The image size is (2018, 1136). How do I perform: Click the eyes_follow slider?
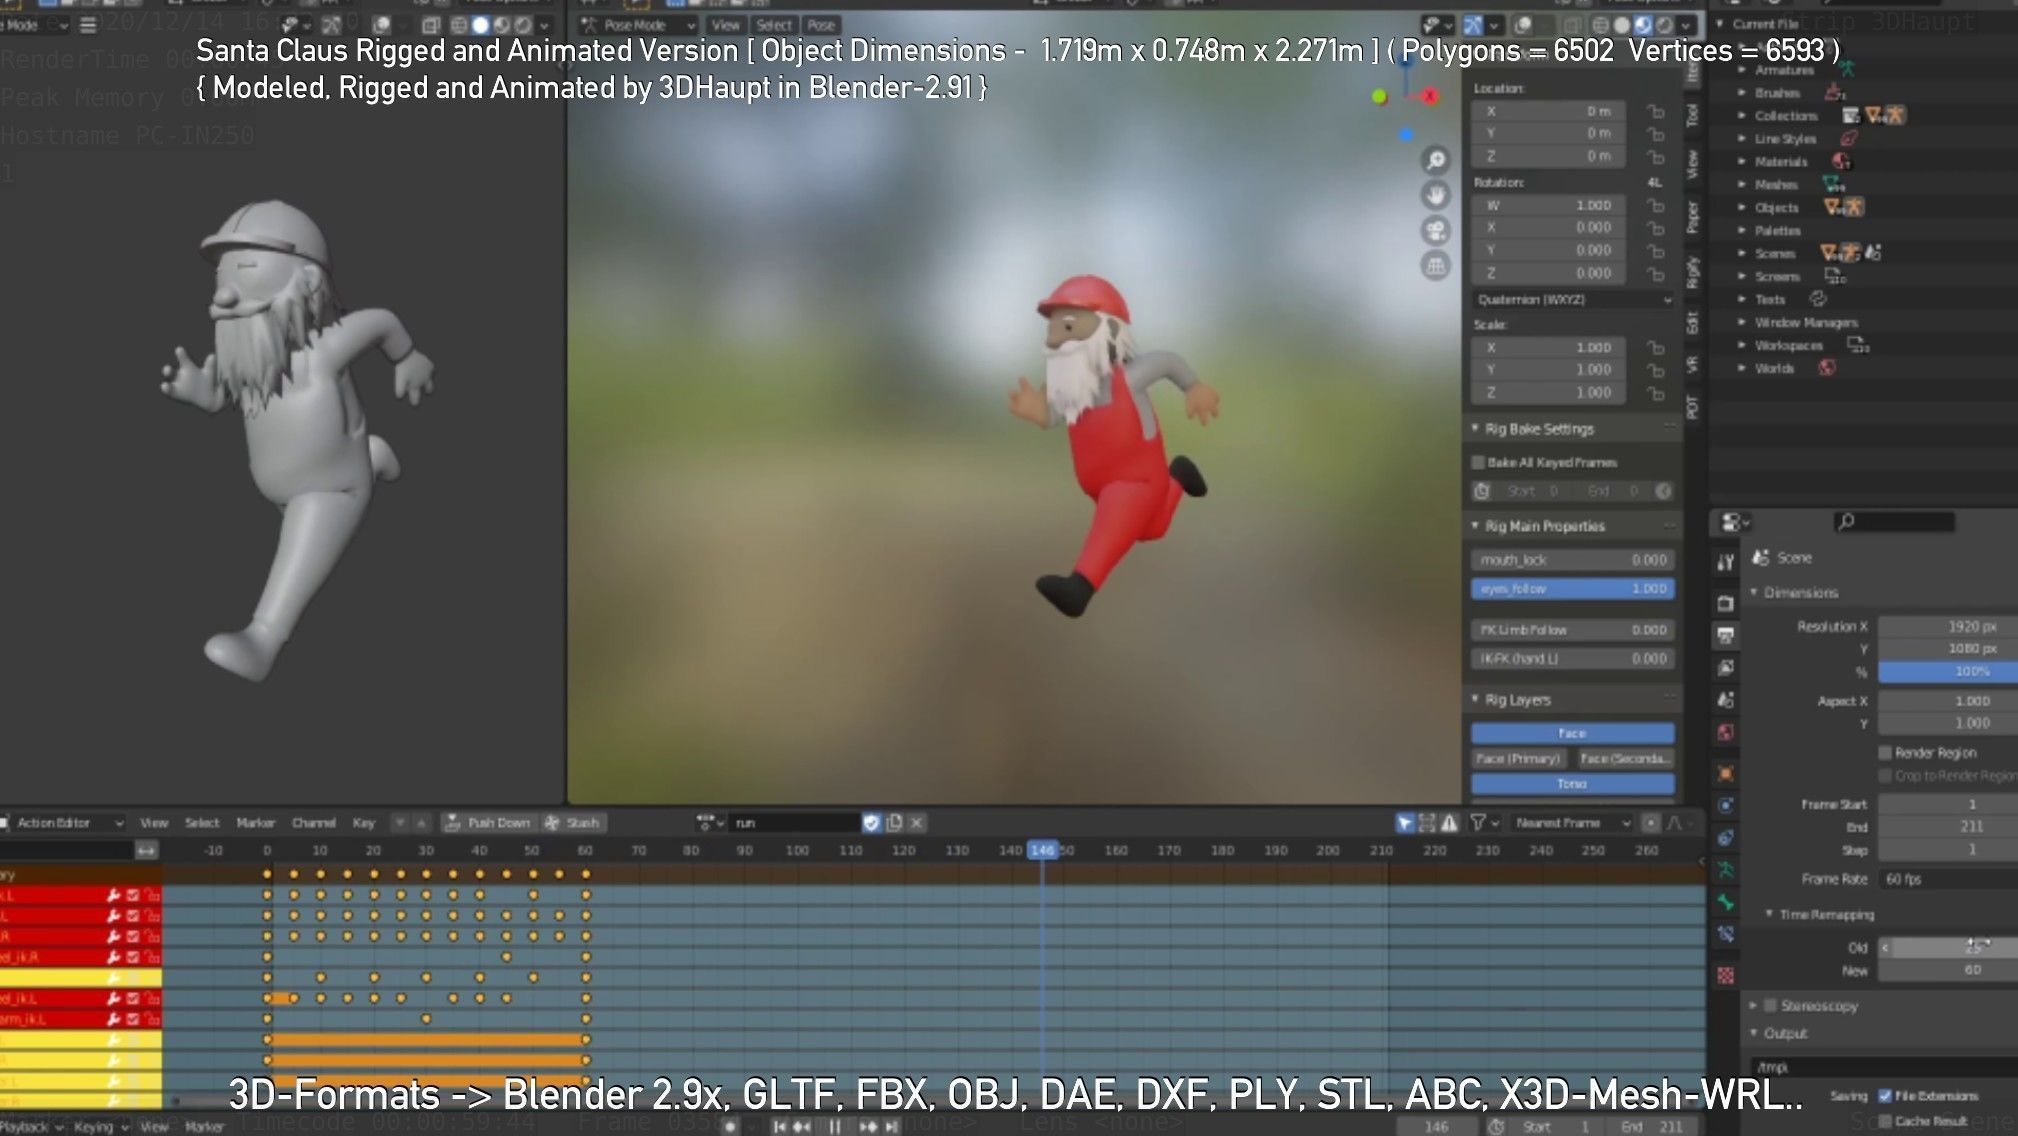(x=1572, y=588)
